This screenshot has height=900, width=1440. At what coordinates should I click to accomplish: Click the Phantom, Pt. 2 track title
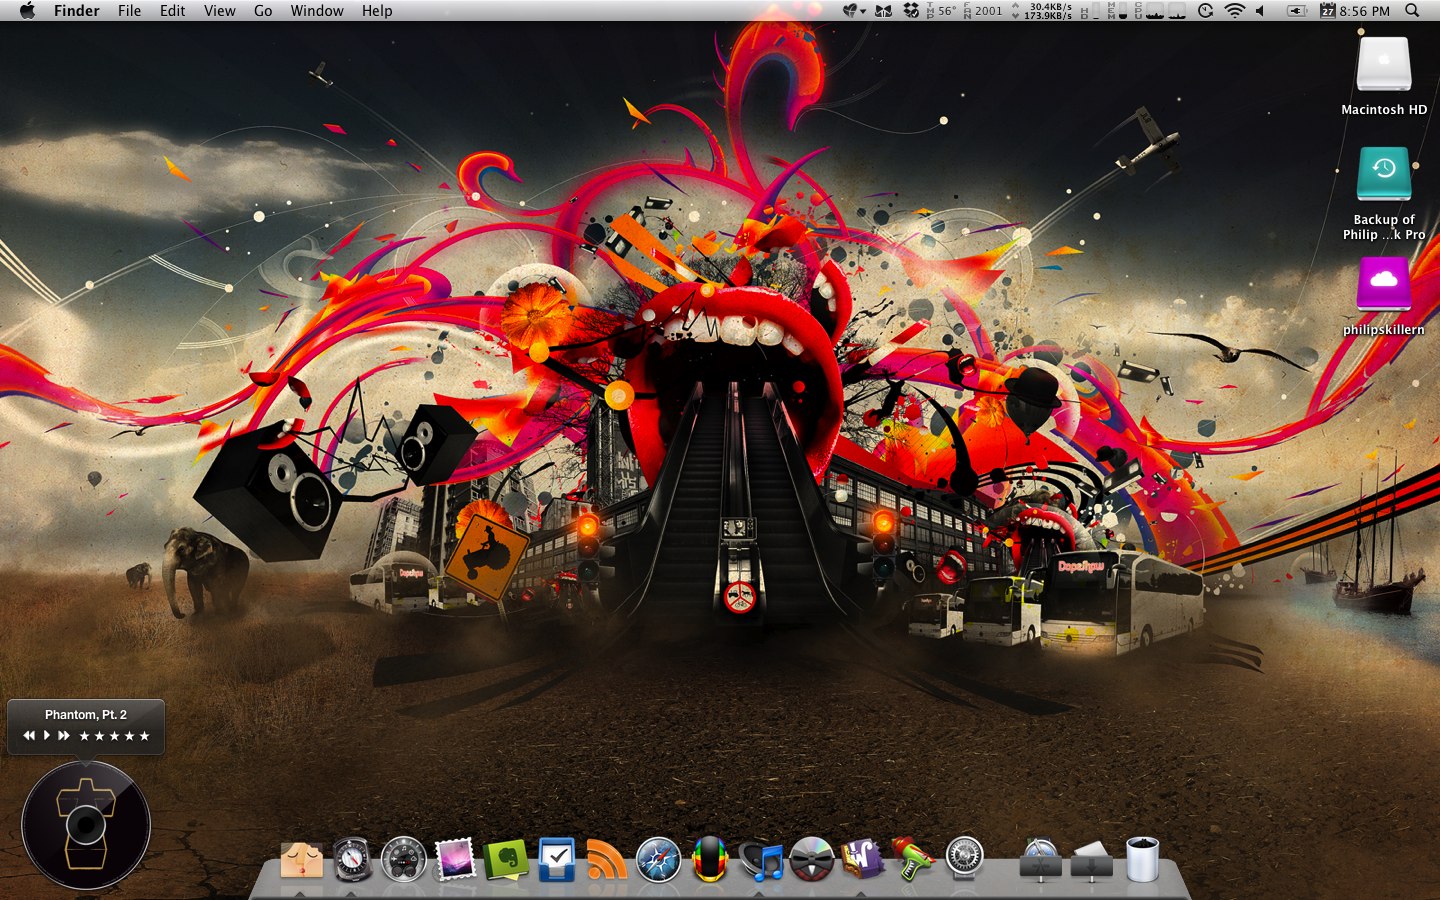86,714
